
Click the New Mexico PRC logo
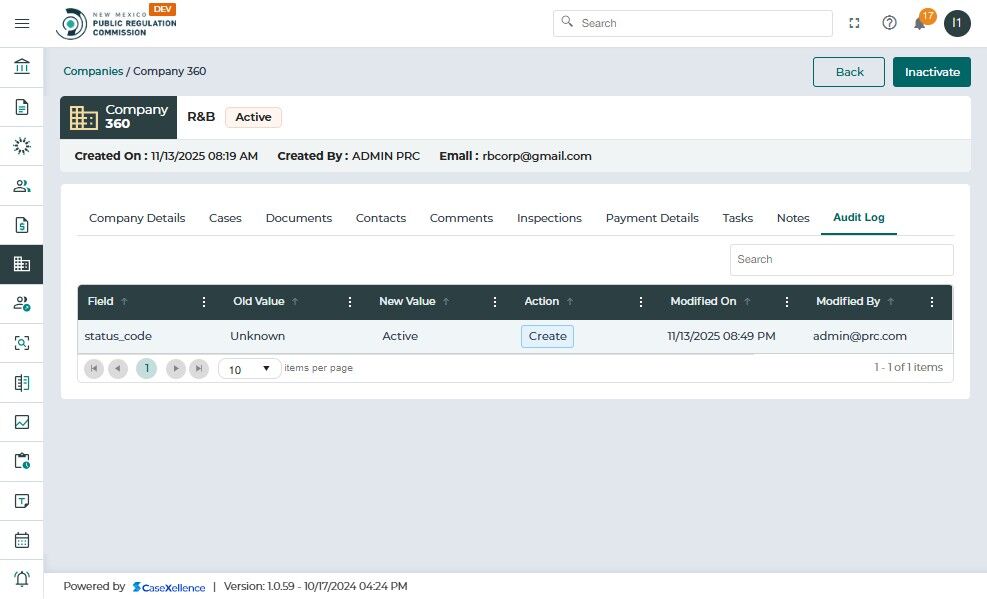point(116,22)
